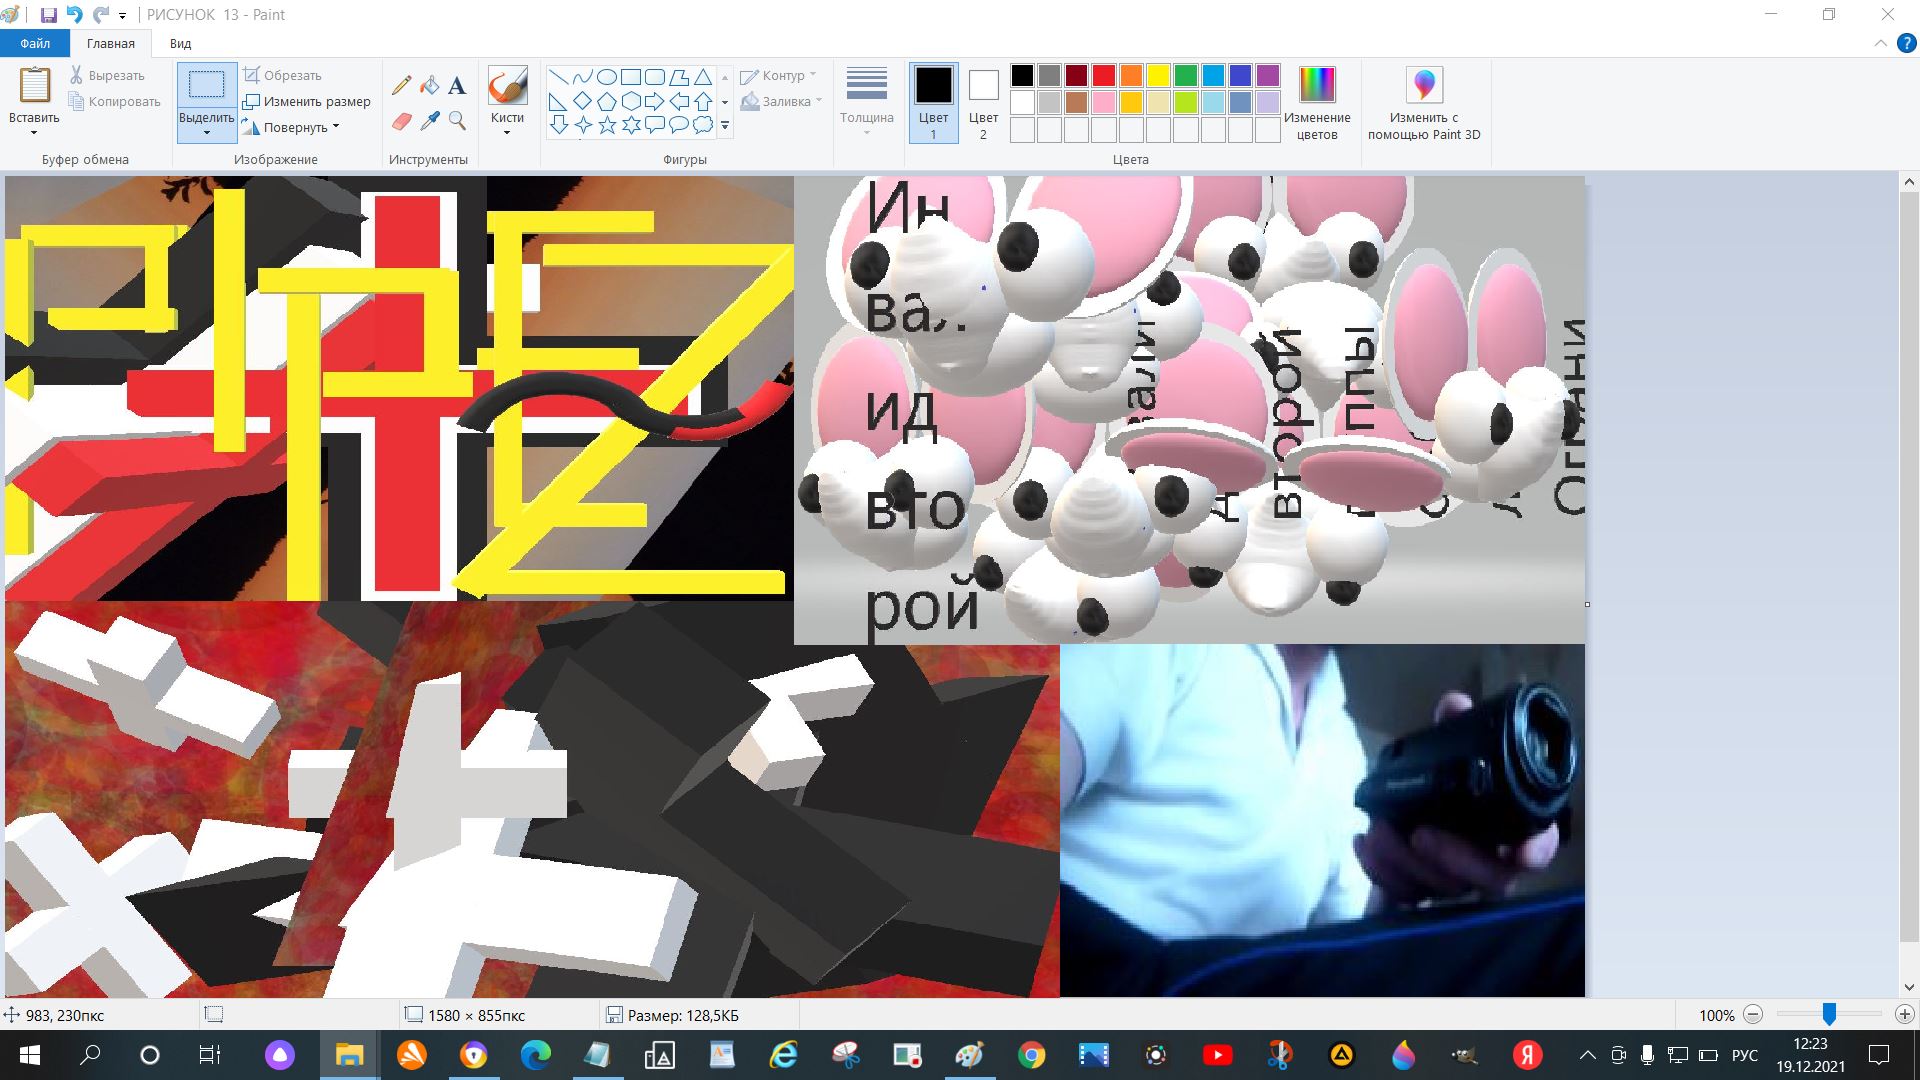Click the zoom out minus button
The height and width of the screenshot is (1080, 1920).
(x=1753, y=1014)
